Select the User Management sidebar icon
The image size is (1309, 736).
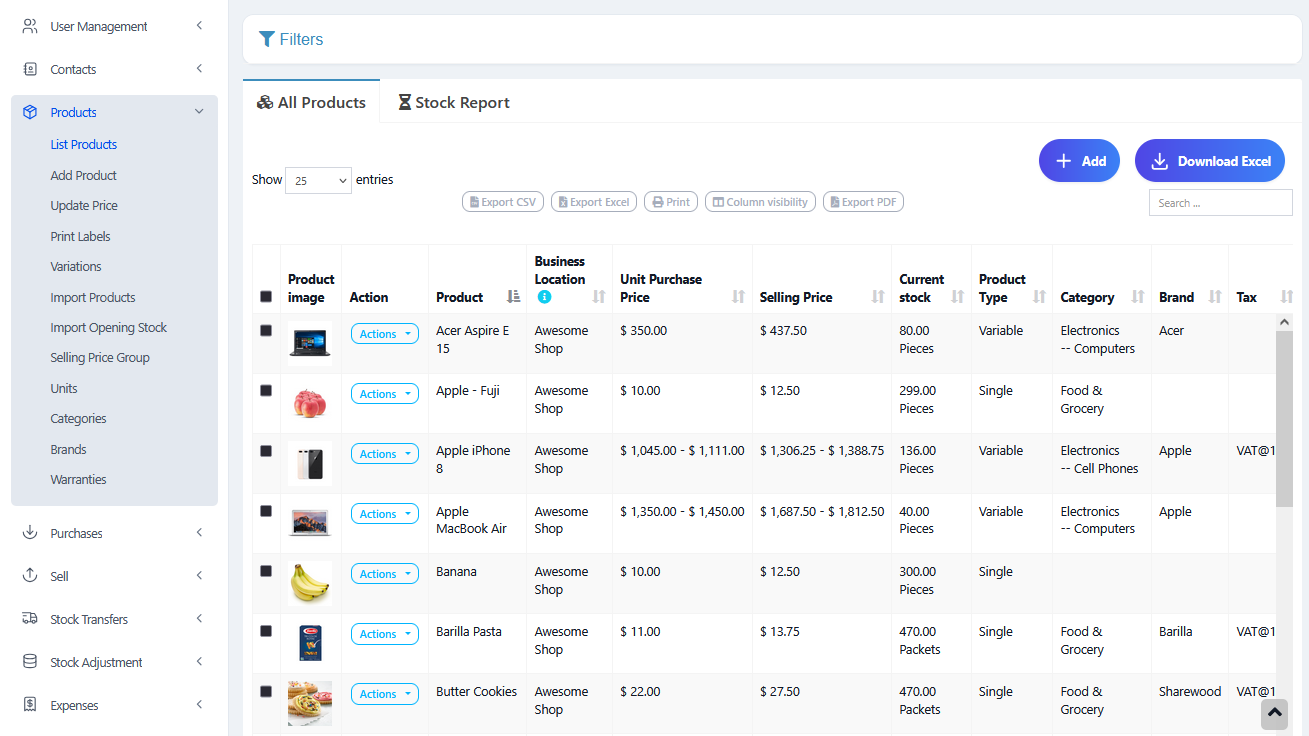coord(29,25)
